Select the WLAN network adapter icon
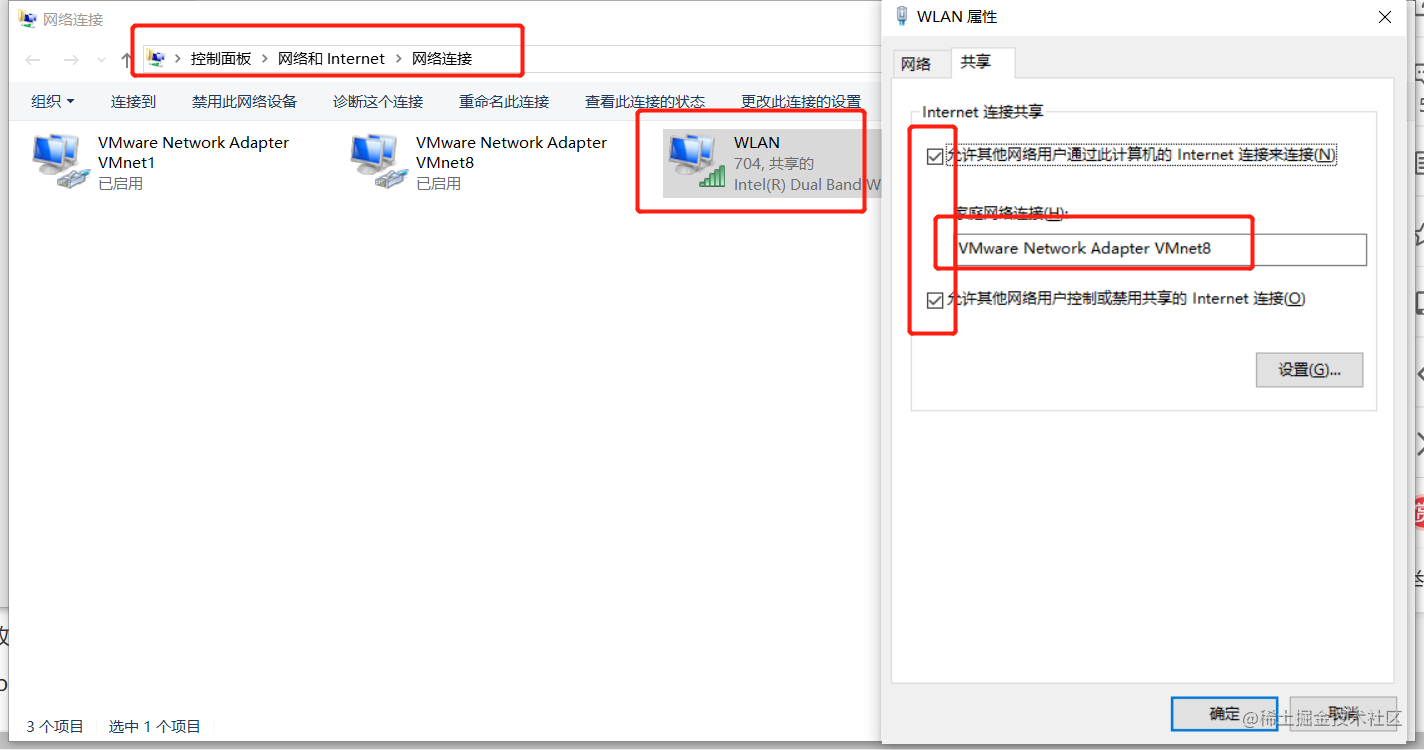This screenshot has width=1424, height=750. coord(695,161)
